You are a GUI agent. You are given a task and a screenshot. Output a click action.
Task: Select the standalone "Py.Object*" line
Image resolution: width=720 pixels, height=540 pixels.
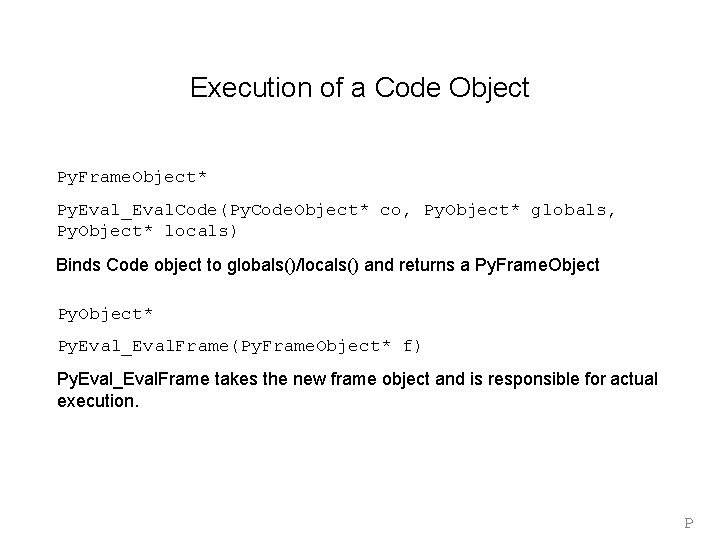pyautogui.click(x=105, y=314)
